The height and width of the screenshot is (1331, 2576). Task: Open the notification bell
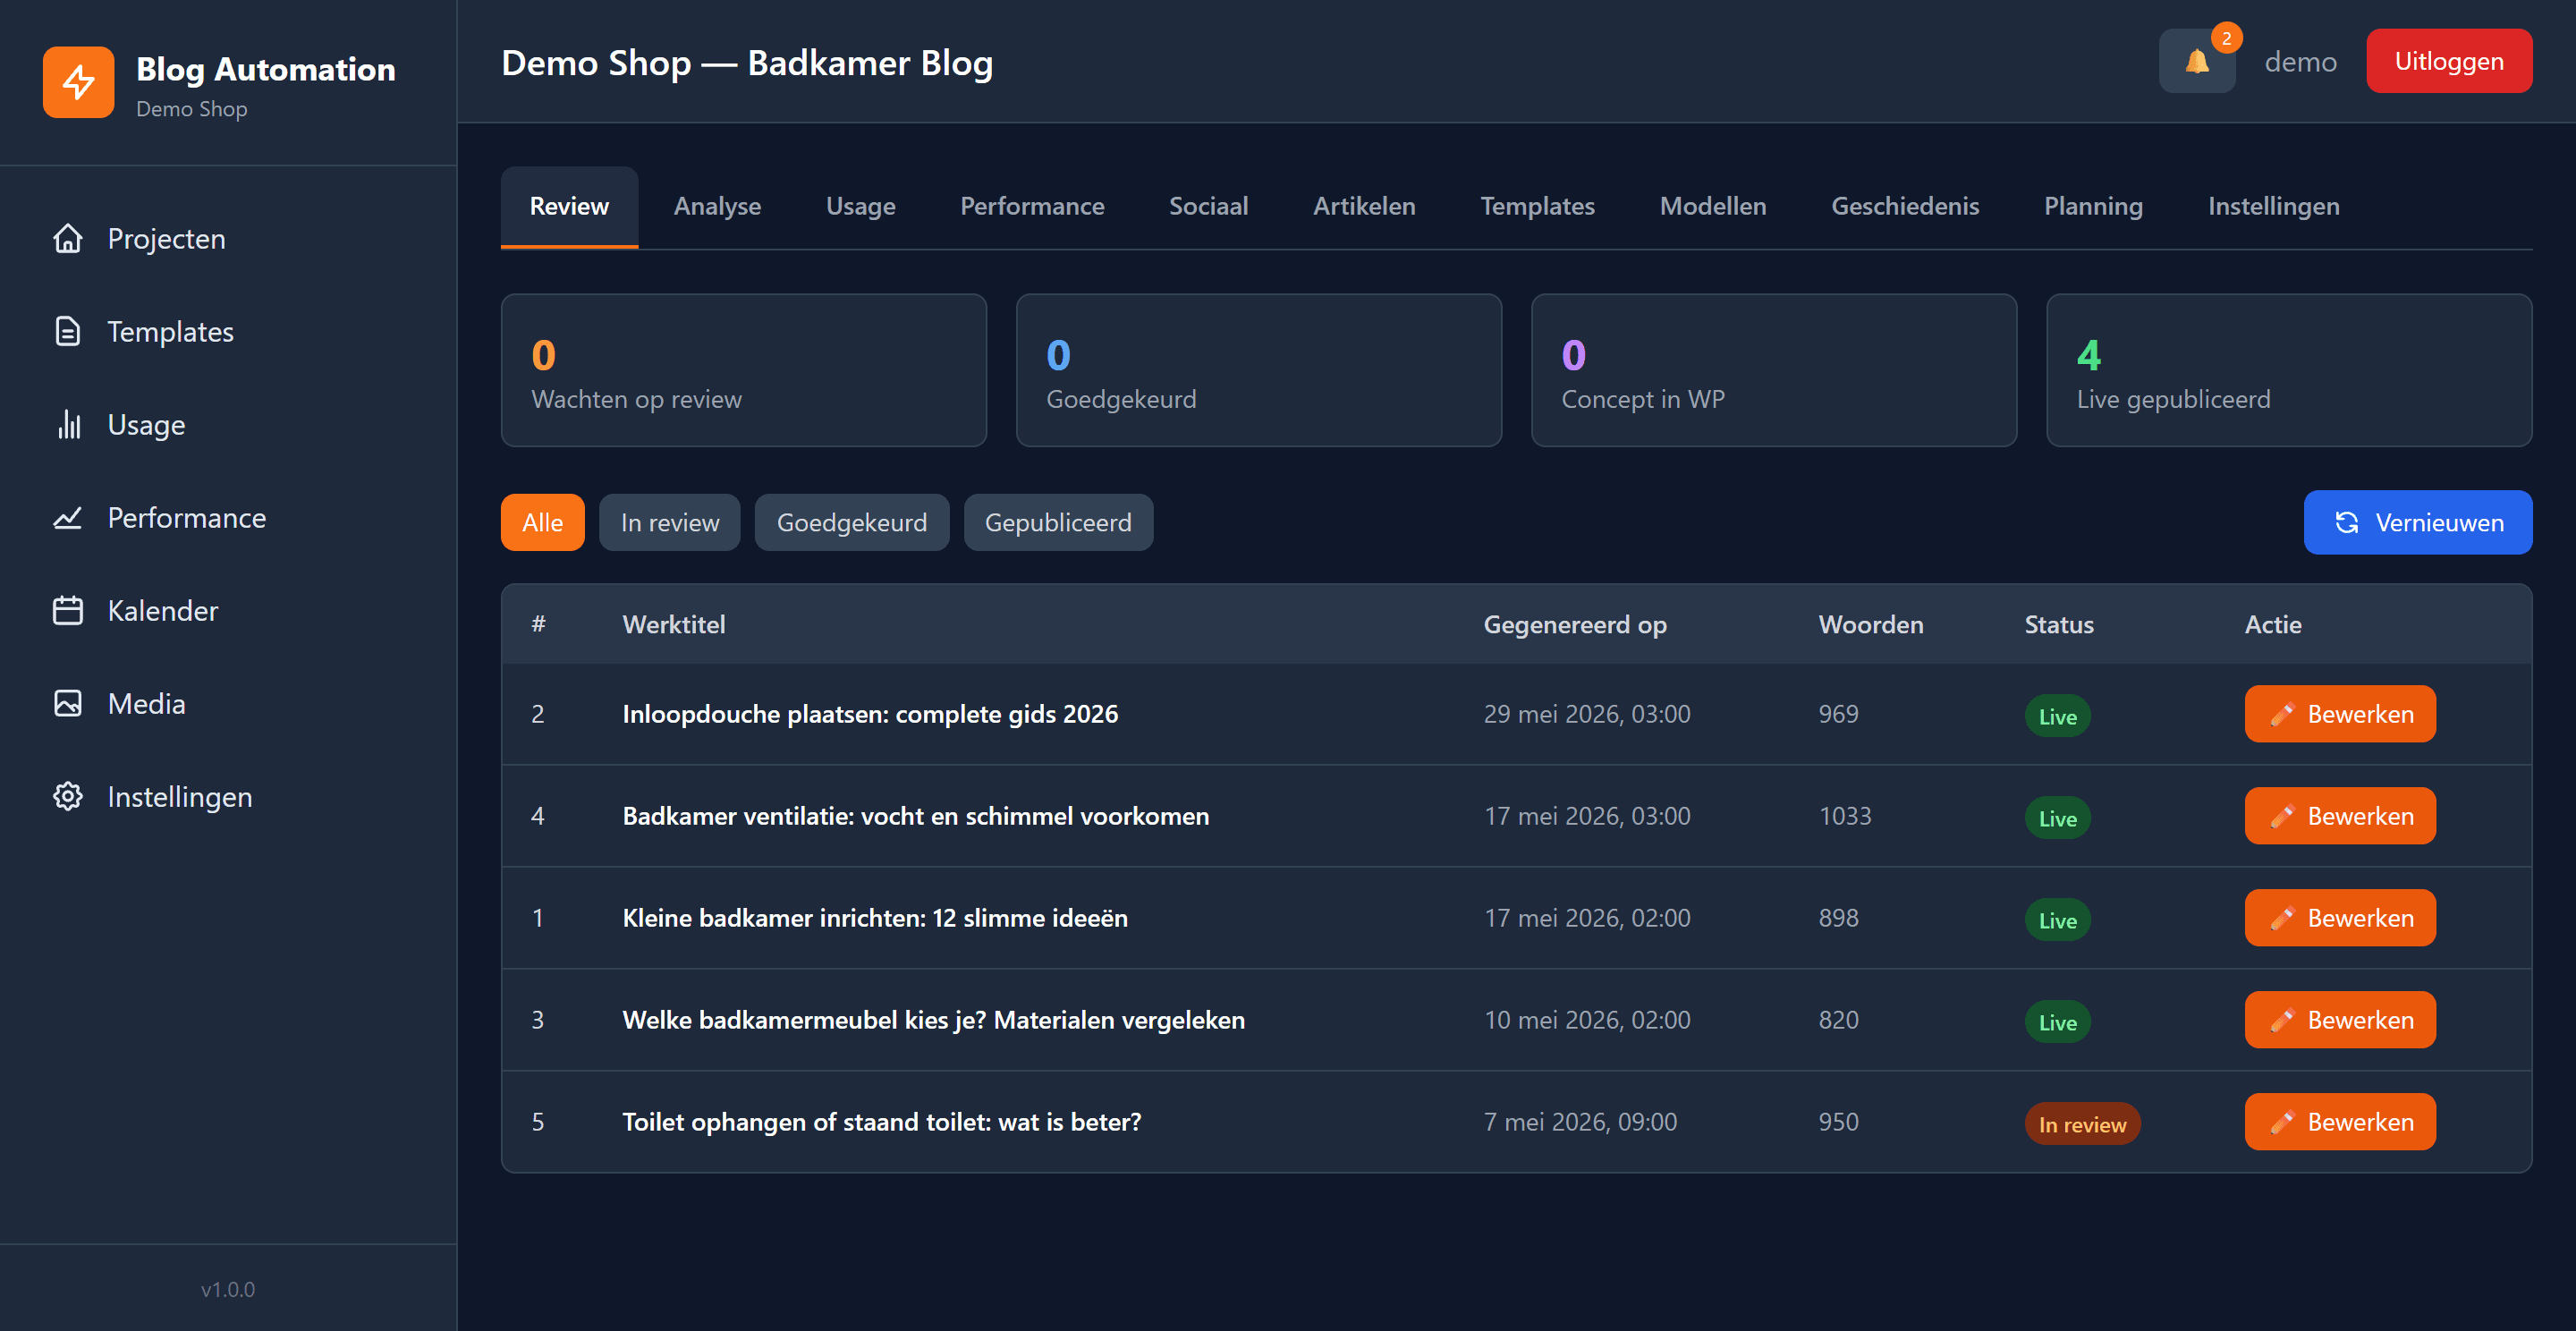tap(2196, 62)
